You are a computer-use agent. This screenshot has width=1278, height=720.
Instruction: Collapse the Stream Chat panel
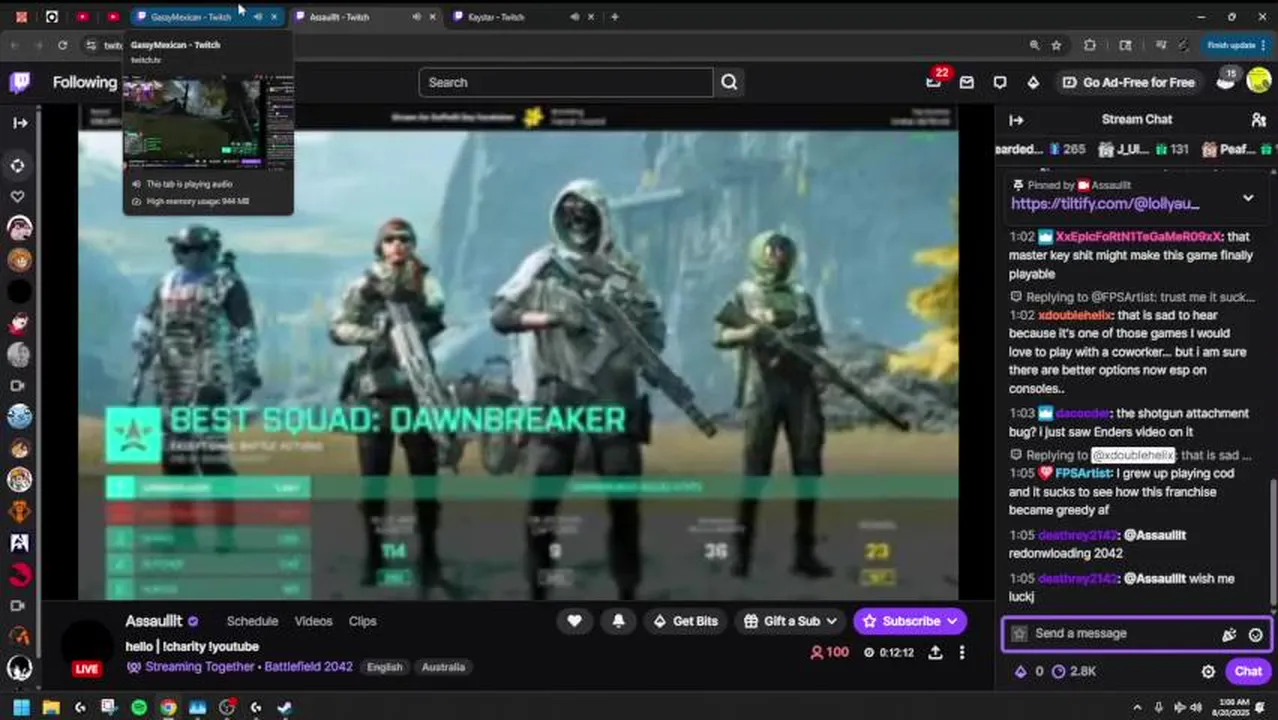(x=1016, y=120)
